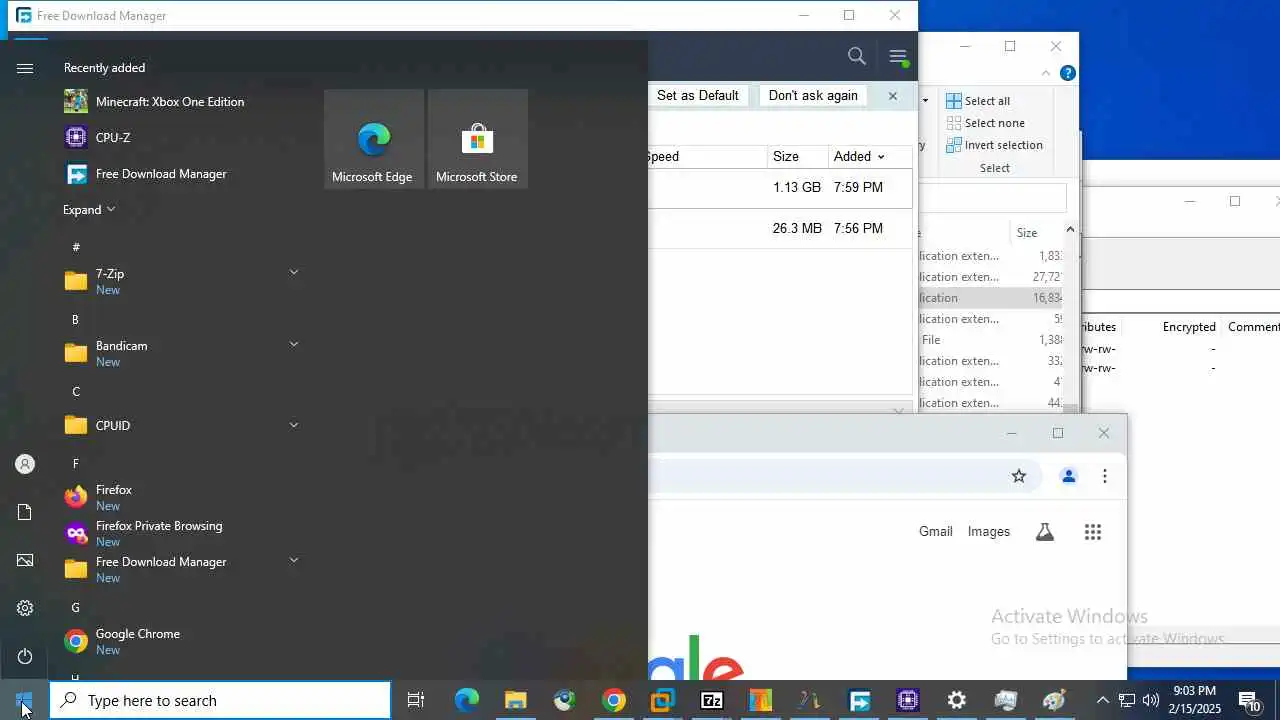Switch to 7-Zip taskbar icon
Image resolution: width=1280 pixels, height=720 pixels.
pos(712,701)
